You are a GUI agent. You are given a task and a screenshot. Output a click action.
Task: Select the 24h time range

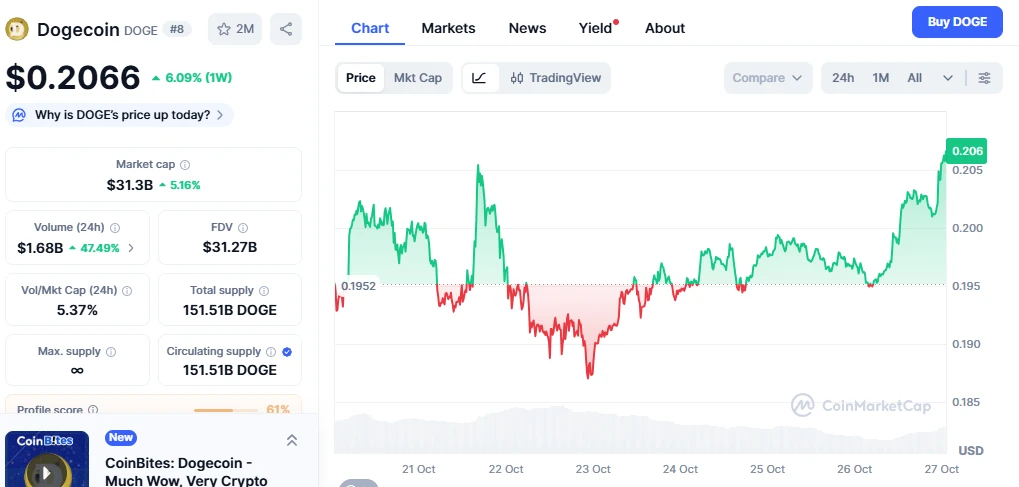[843, 78]
